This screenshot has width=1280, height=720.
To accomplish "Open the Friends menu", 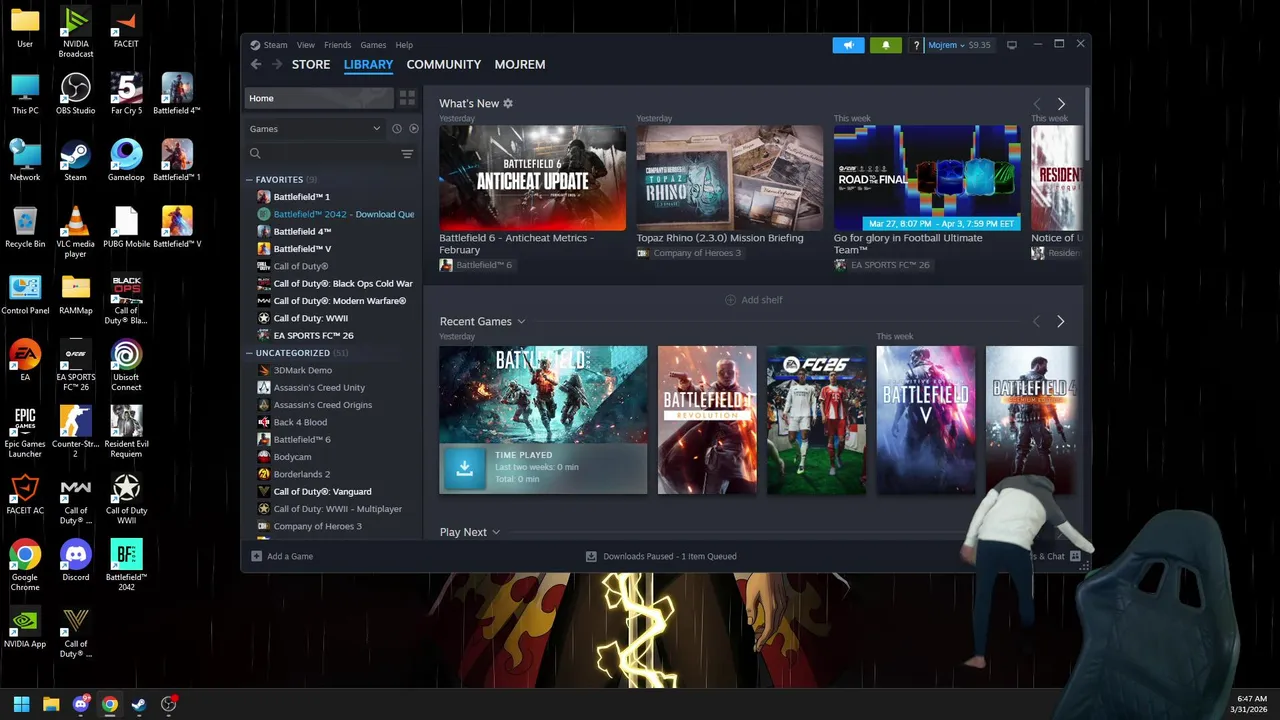I will [x=337, y=45].
